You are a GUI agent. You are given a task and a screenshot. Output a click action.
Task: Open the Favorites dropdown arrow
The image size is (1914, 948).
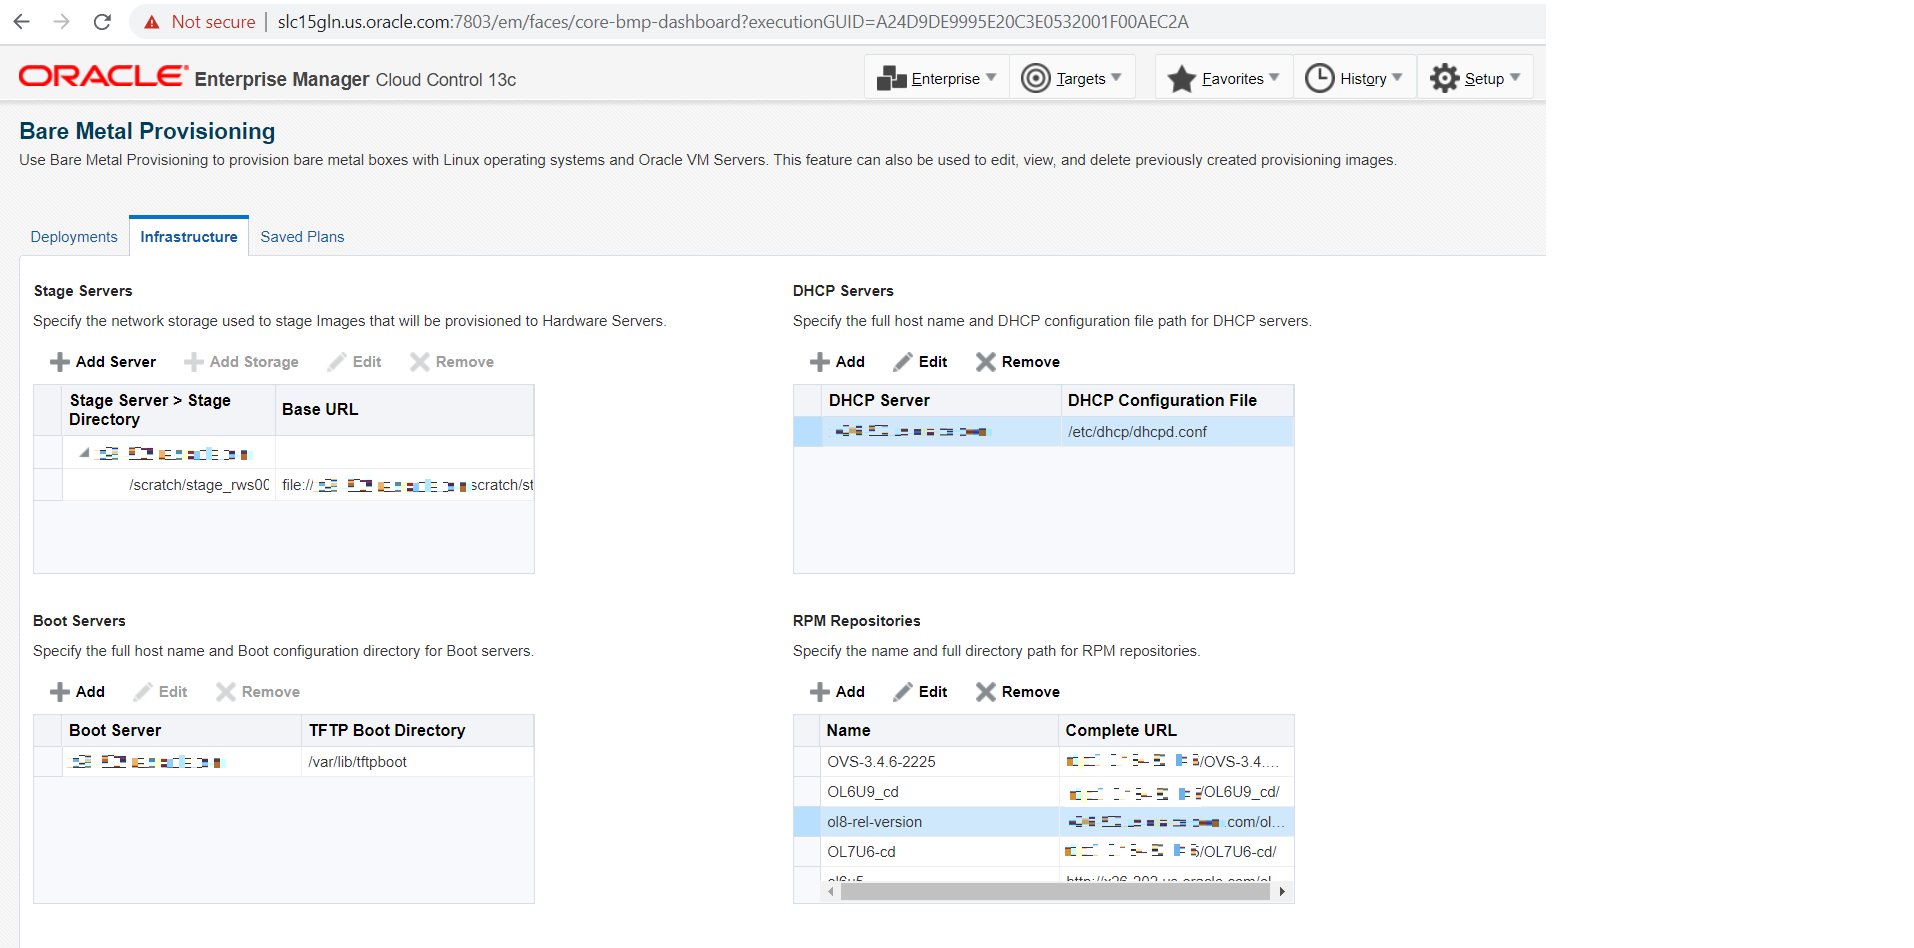tap(1274, 77)
